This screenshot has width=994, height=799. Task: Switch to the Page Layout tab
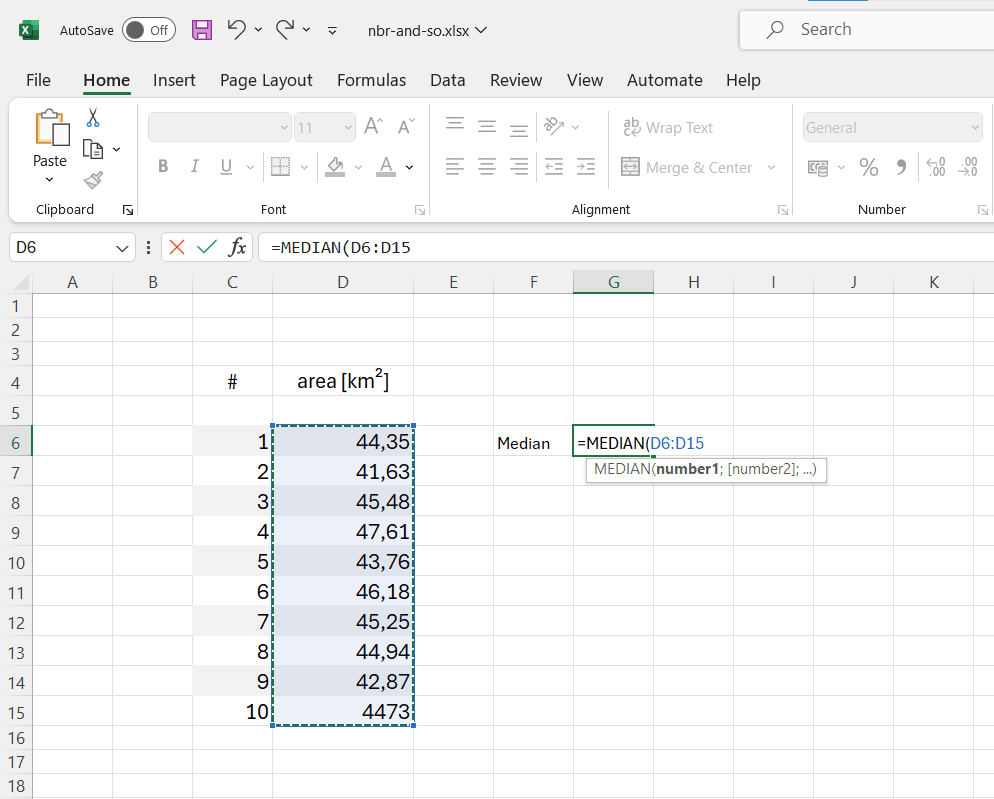pyautogui.click(x=266, y=80)
